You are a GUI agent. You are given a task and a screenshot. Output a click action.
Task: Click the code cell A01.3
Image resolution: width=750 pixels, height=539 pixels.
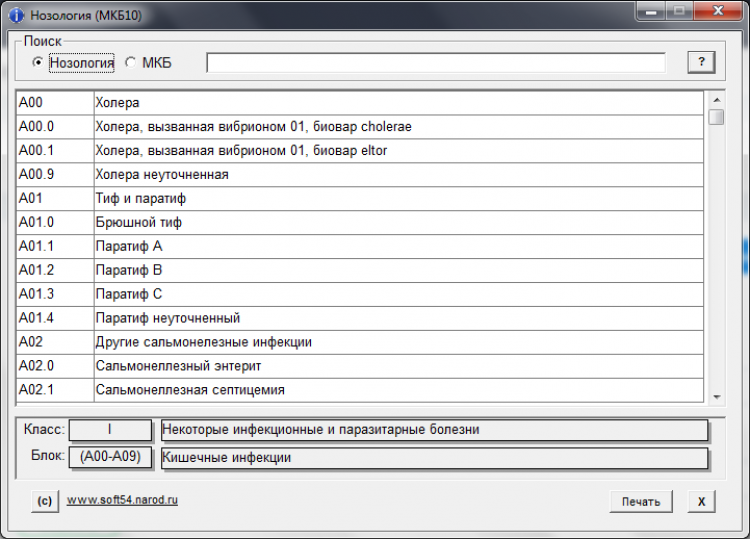(55, 294)
